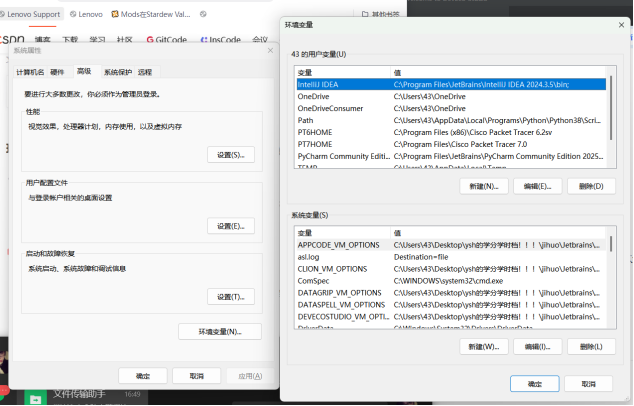The image size is (634, 406).
Task: Switch to 远程 tab in 系统属性
Action: [145, 72]
